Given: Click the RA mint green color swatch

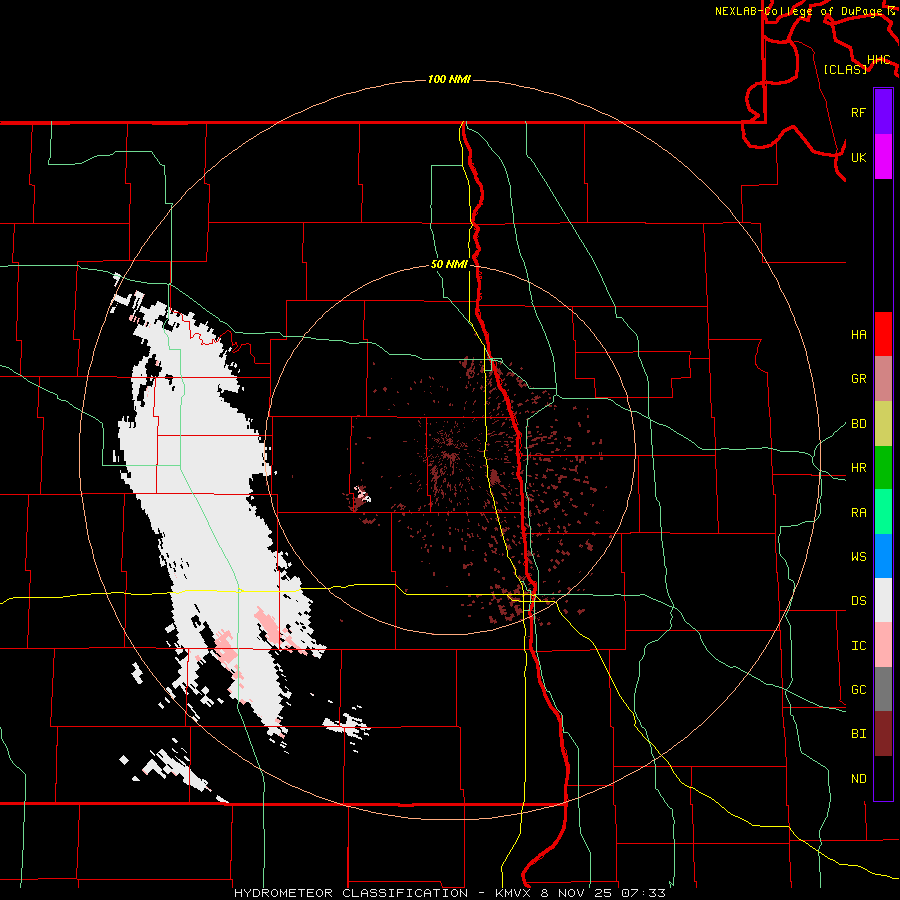Looking at the screenshot, I should point(883,511).
